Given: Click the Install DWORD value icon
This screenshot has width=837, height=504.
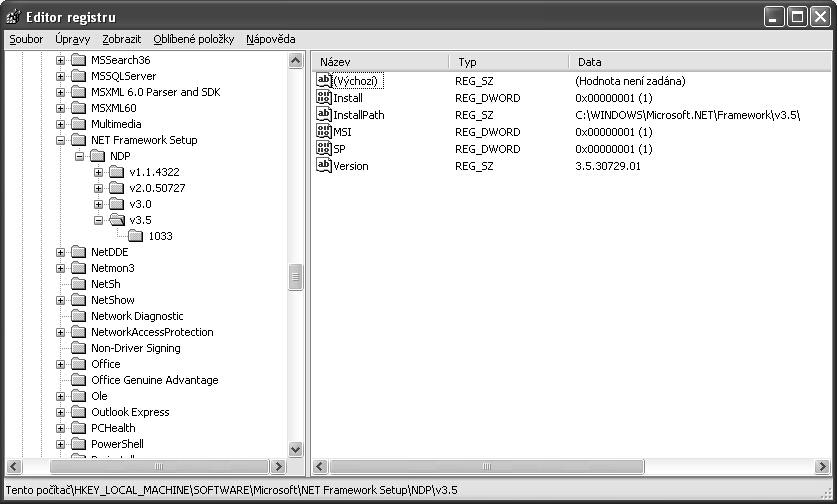Looking at the screenshot, I should [323, 98].
